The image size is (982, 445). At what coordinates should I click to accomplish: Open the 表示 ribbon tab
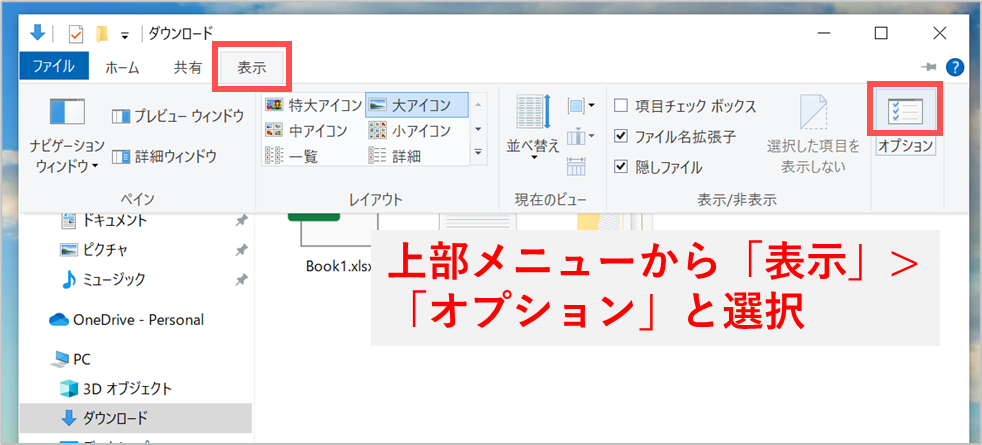[252, 68]
